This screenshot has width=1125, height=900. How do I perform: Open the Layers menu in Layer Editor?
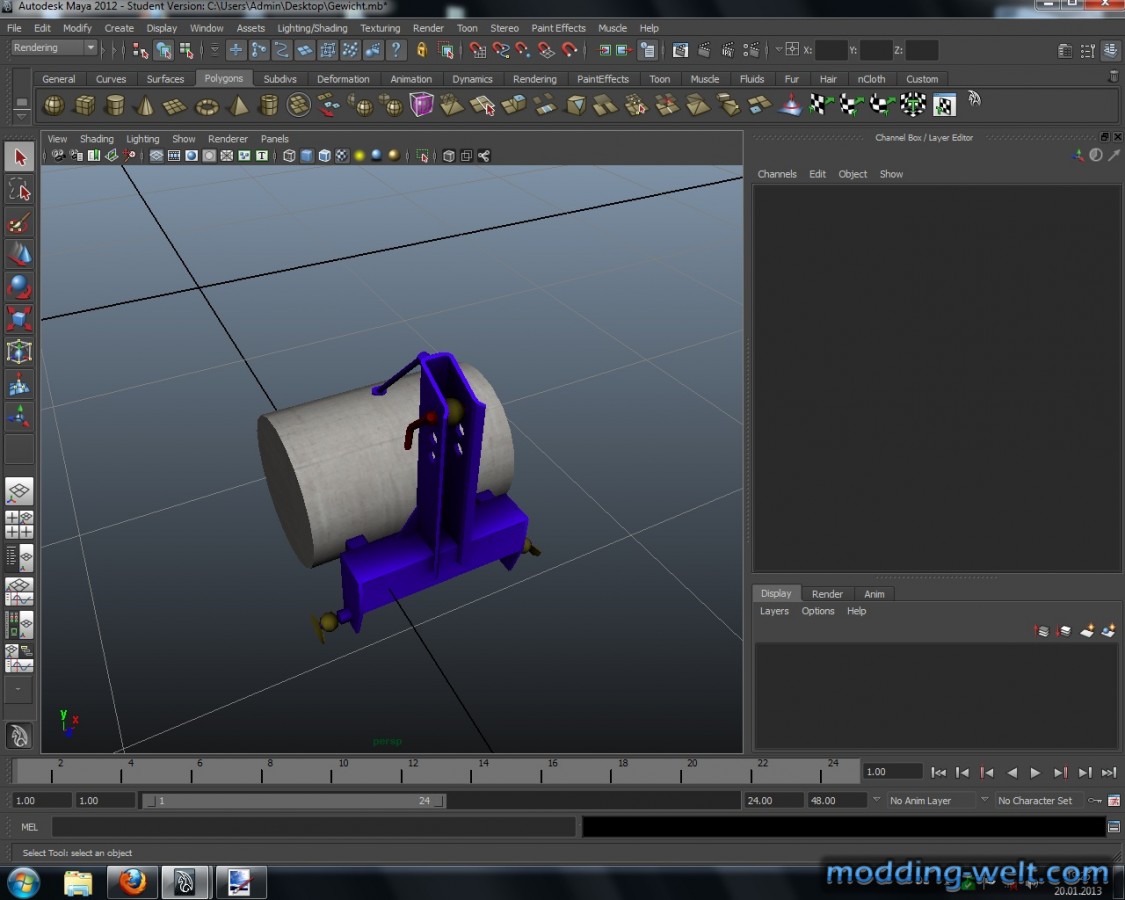(x=774, y=611)
